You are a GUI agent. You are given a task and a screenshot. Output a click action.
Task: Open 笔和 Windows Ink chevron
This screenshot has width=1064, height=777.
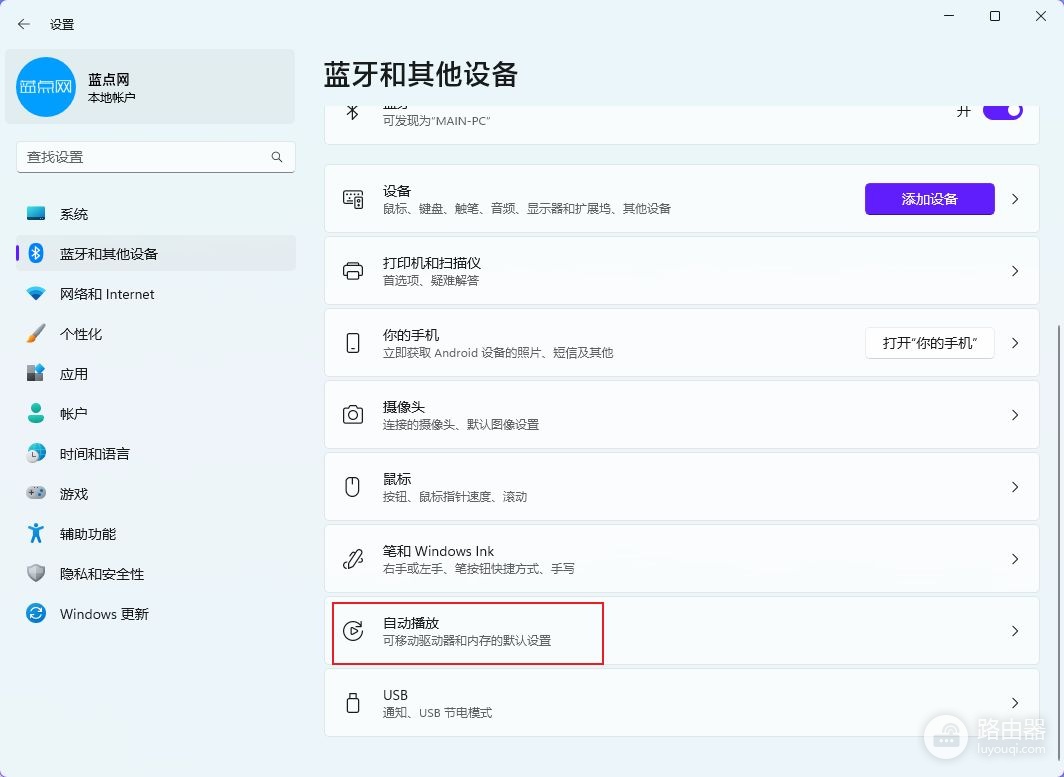[1015, 558]
